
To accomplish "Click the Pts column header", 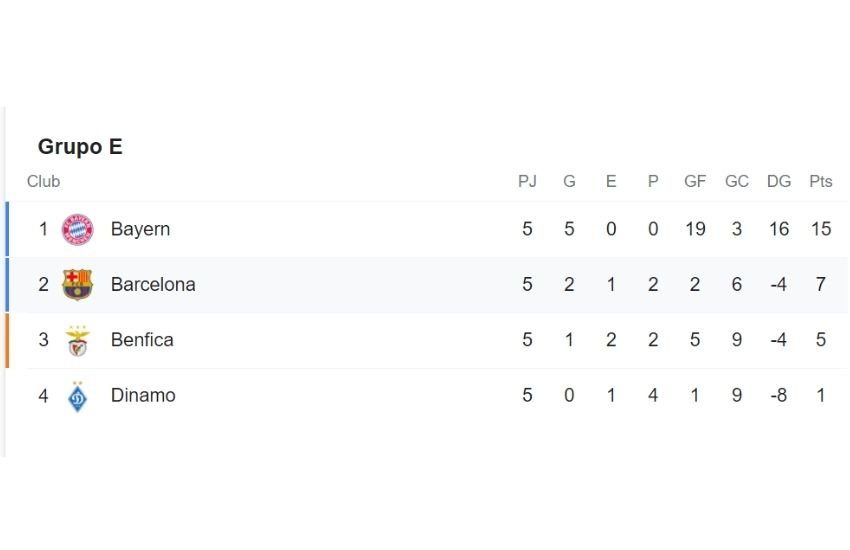I will click(821, 181).
